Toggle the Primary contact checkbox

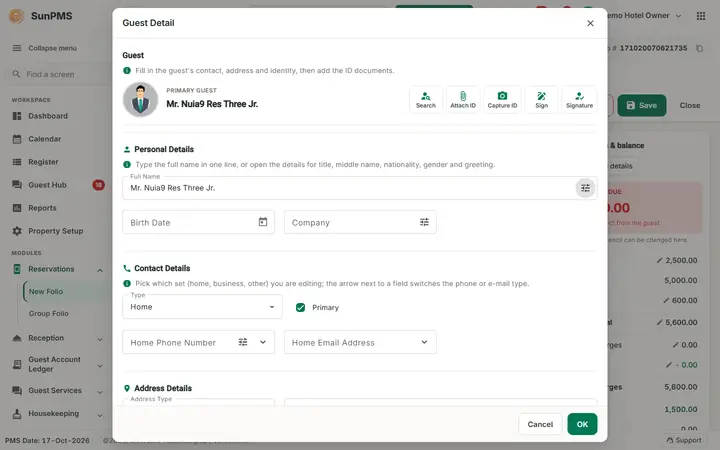300,307
